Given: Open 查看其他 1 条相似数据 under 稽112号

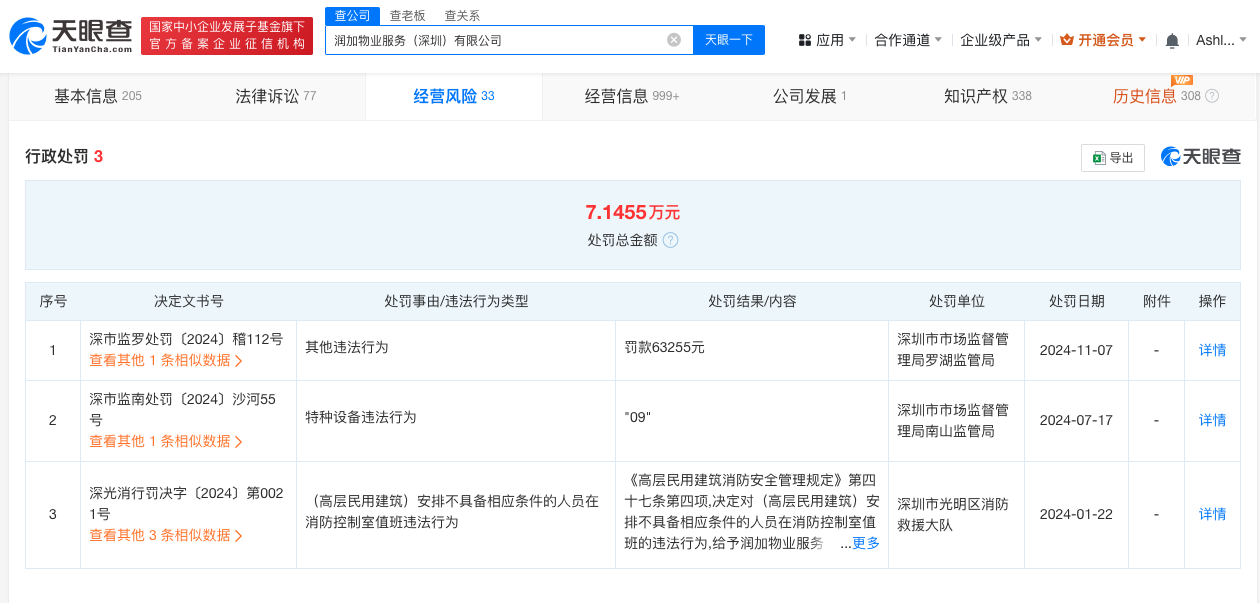Looking at the screenshot, I should tap(166, 360).
